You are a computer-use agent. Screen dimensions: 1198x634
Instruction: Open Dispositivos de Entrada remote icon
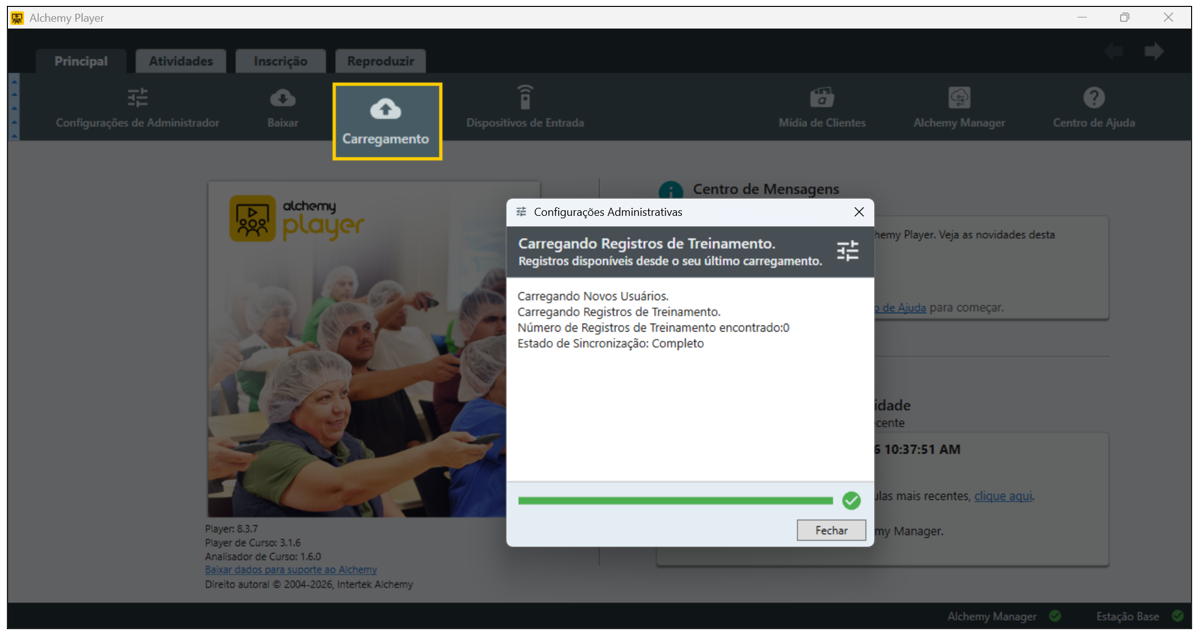click(x=525, y=98)
